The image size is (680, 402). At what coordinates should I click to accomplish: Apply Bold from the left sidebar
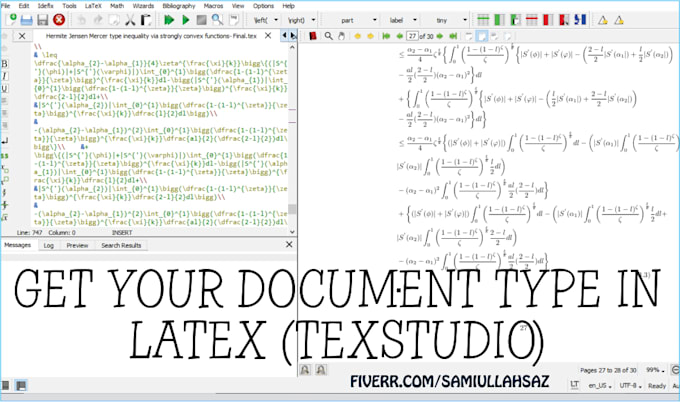4,64
